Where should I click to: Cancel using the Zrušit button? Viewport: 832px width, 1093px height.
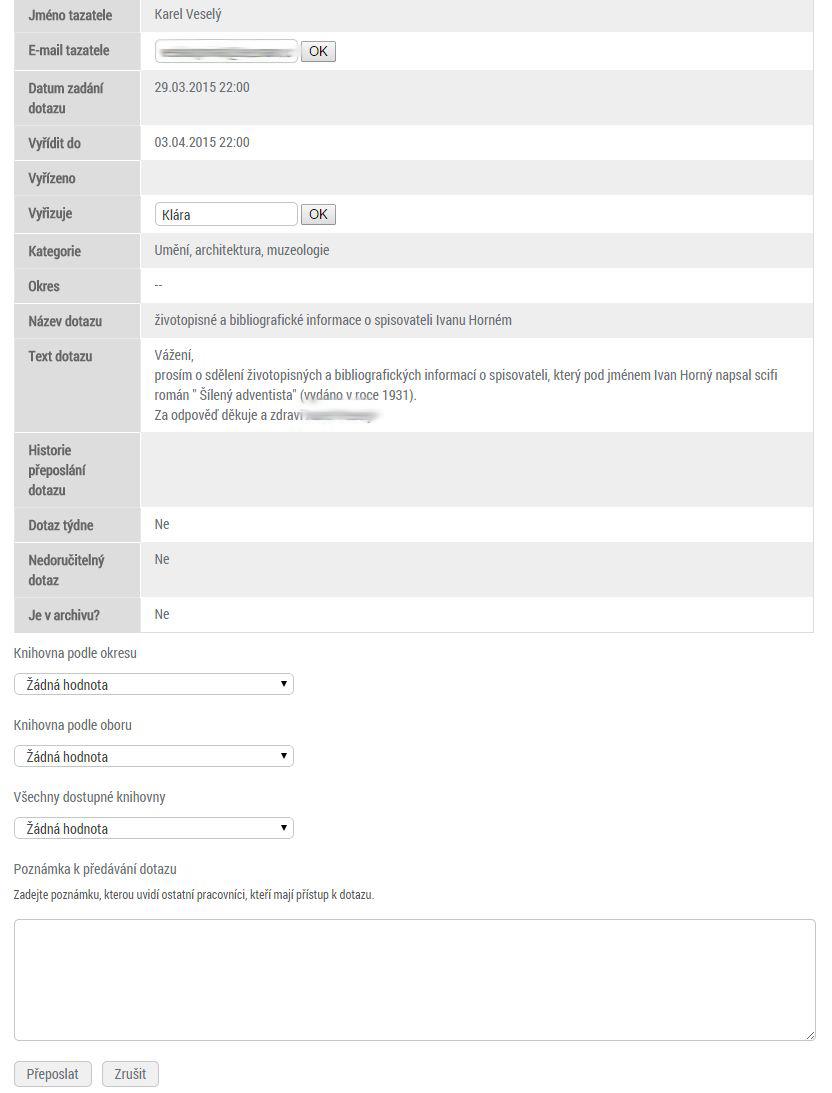[x=130, y=1074]
